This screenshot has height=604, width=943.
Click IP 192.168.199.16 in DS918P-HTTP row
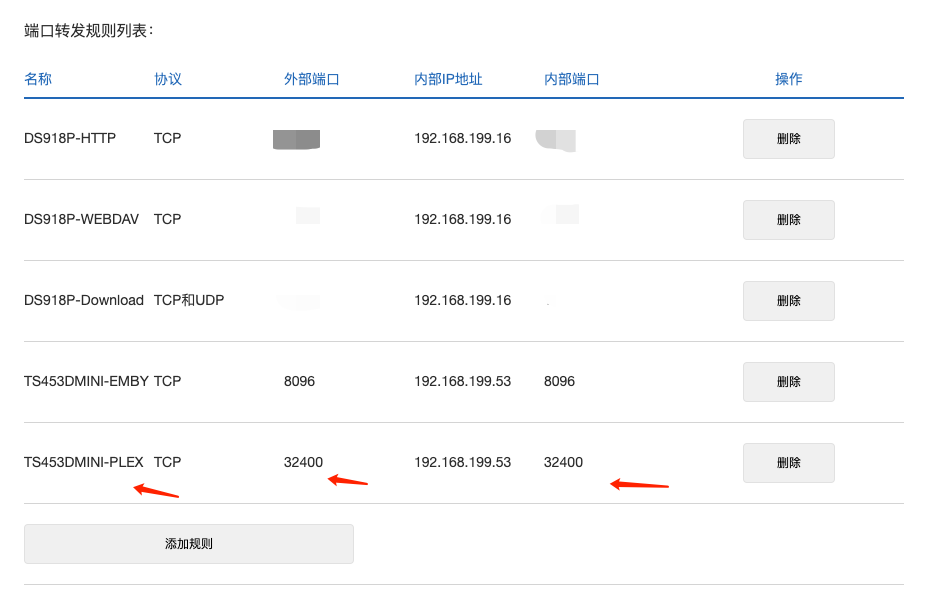tap(462, 138)
